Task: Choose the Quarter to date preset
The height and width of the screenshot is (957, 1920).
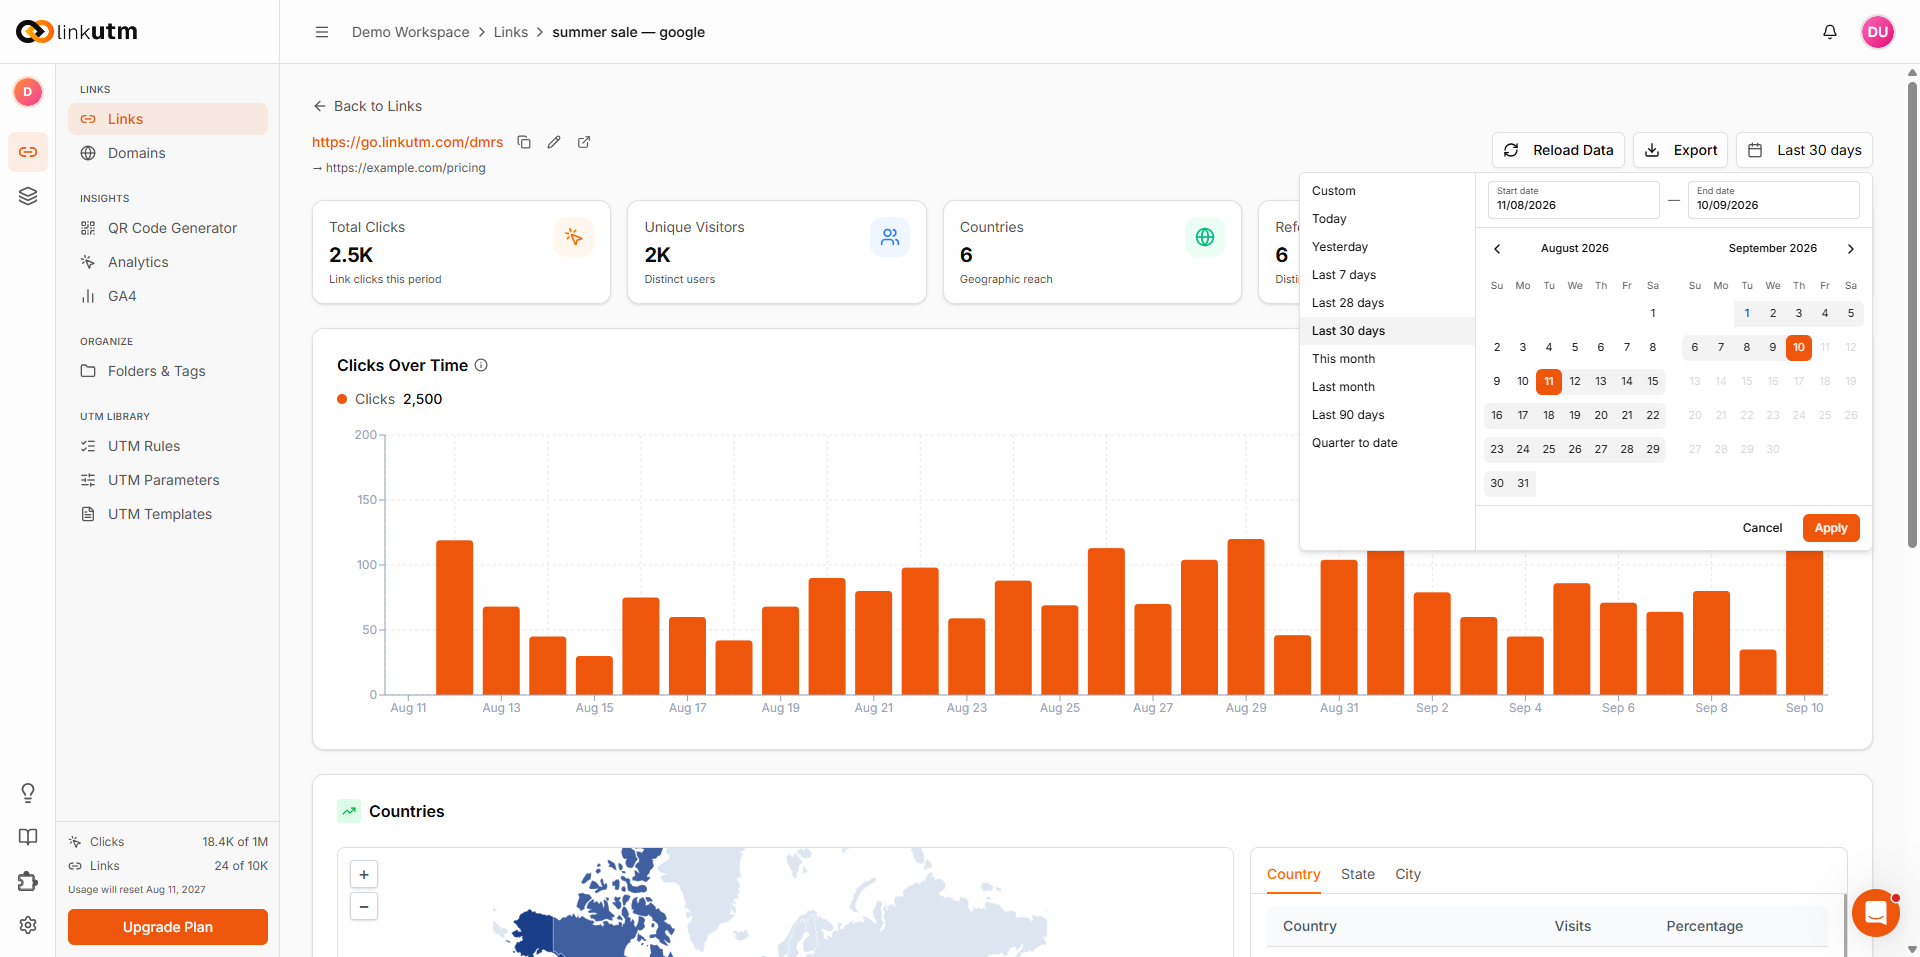Action: (1387, 443)
